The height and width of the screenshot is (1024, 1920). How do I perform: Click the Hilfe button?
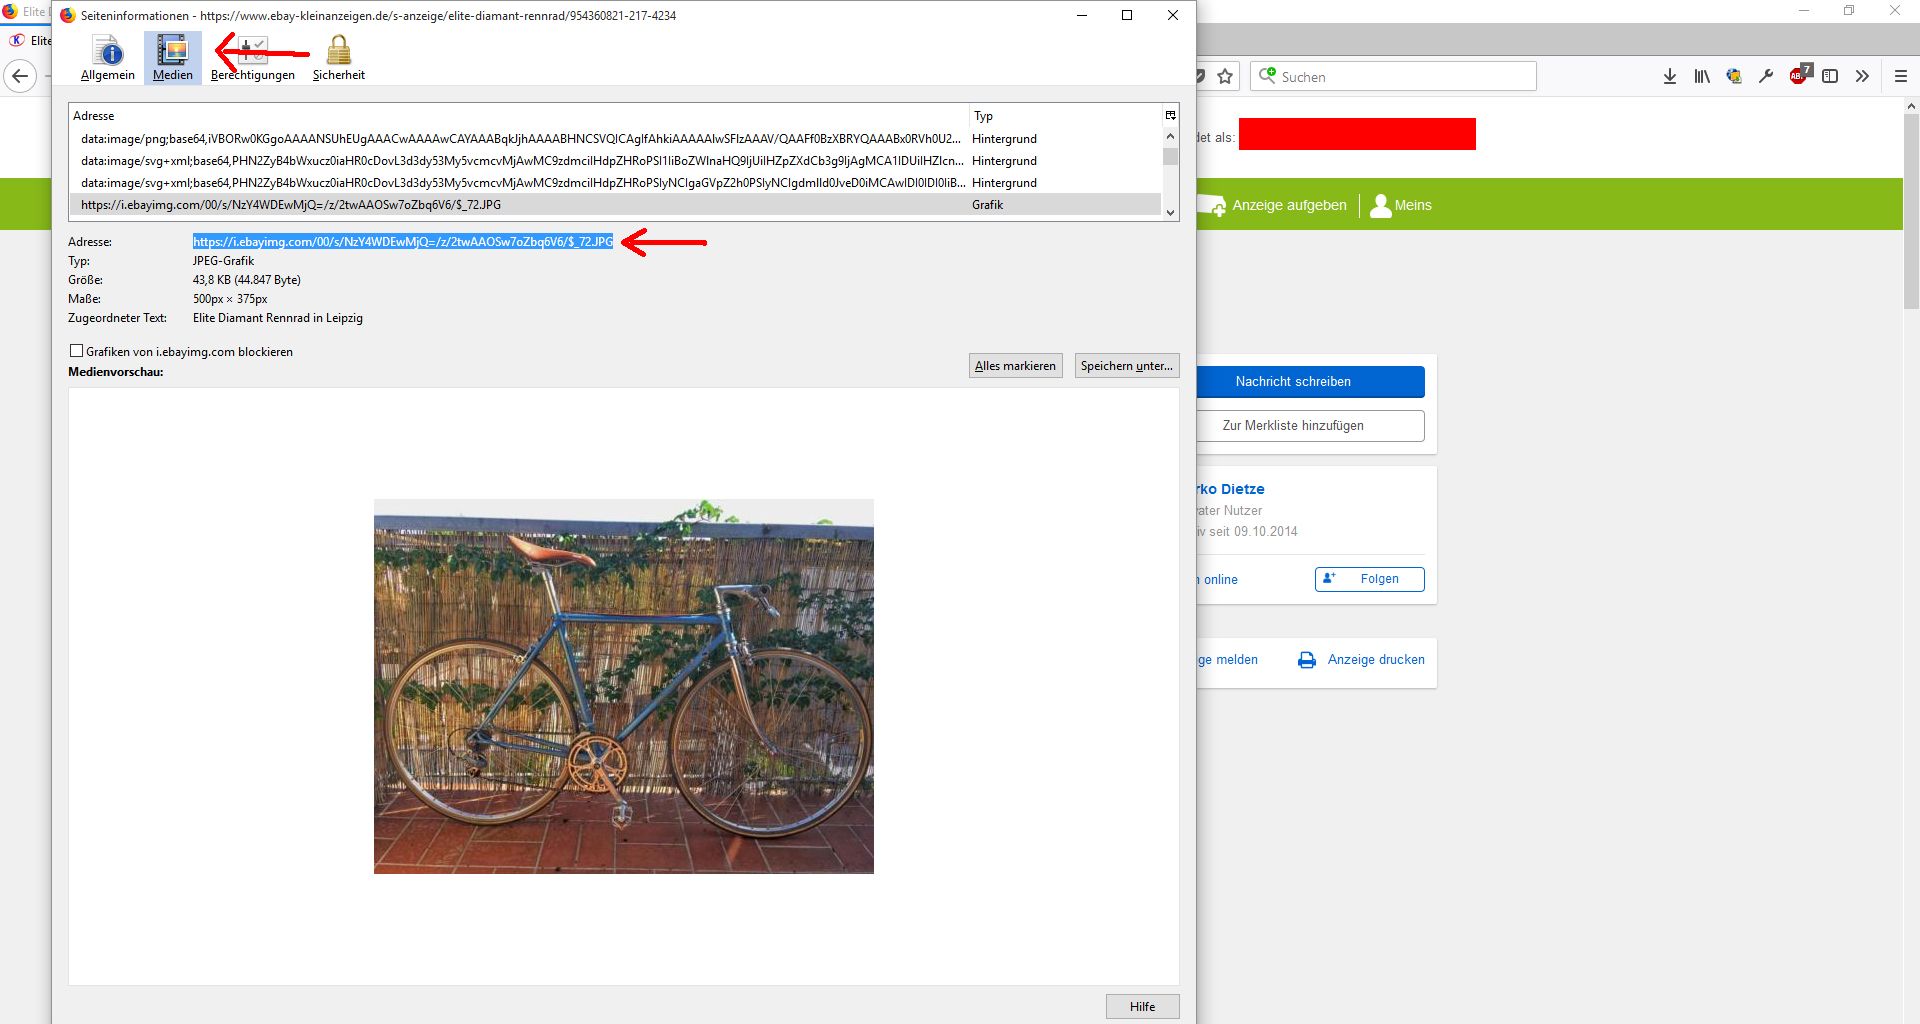(1142, 1006)
